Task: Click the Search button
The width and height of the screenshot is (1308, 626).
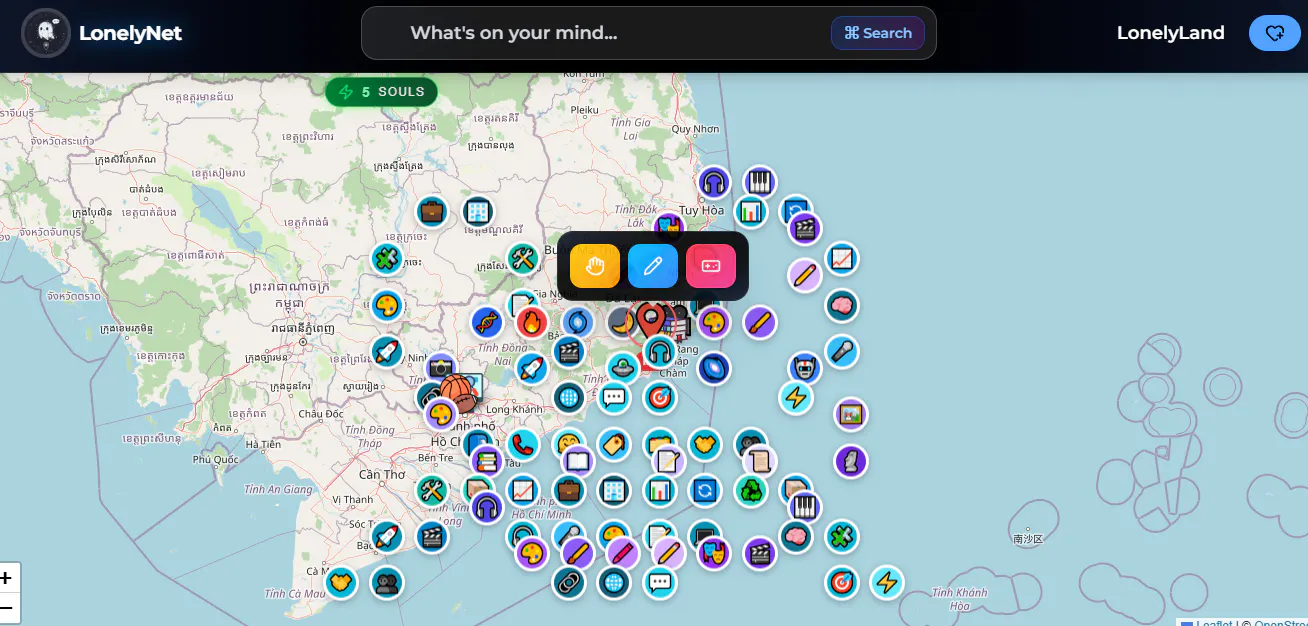Action: (878, 33)
